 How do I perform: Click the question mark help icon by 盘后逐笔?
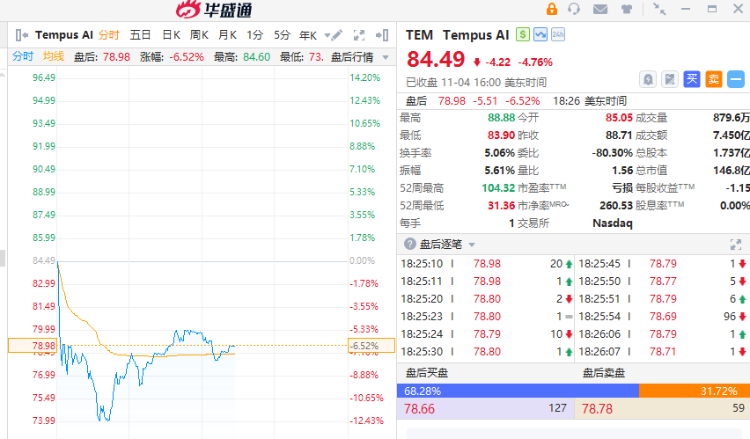coord(409,244)
